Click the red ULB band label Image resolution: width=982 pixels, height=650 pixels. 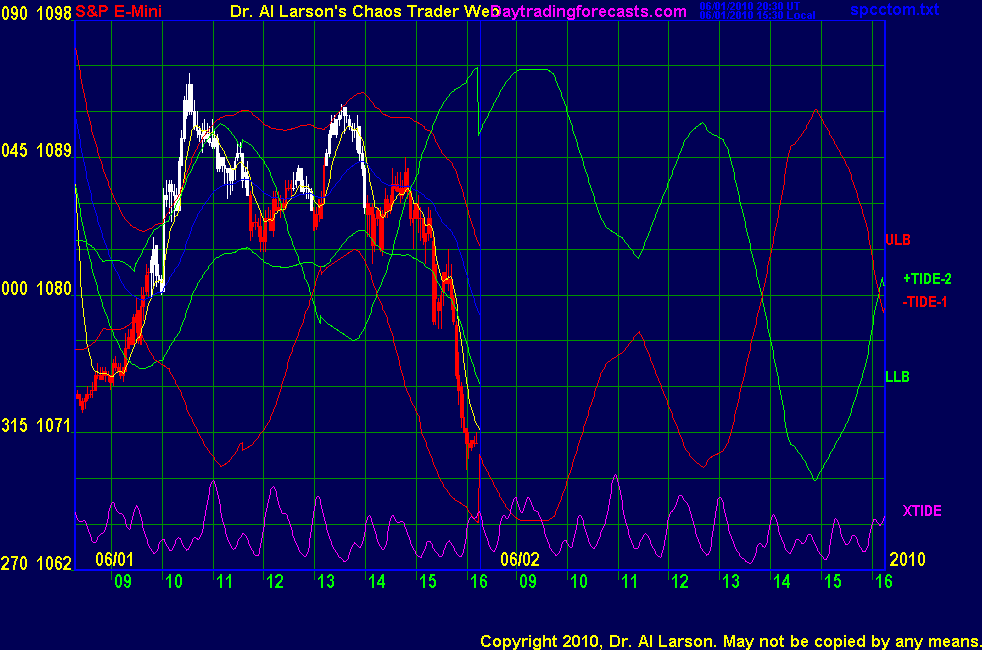[897, 240]
